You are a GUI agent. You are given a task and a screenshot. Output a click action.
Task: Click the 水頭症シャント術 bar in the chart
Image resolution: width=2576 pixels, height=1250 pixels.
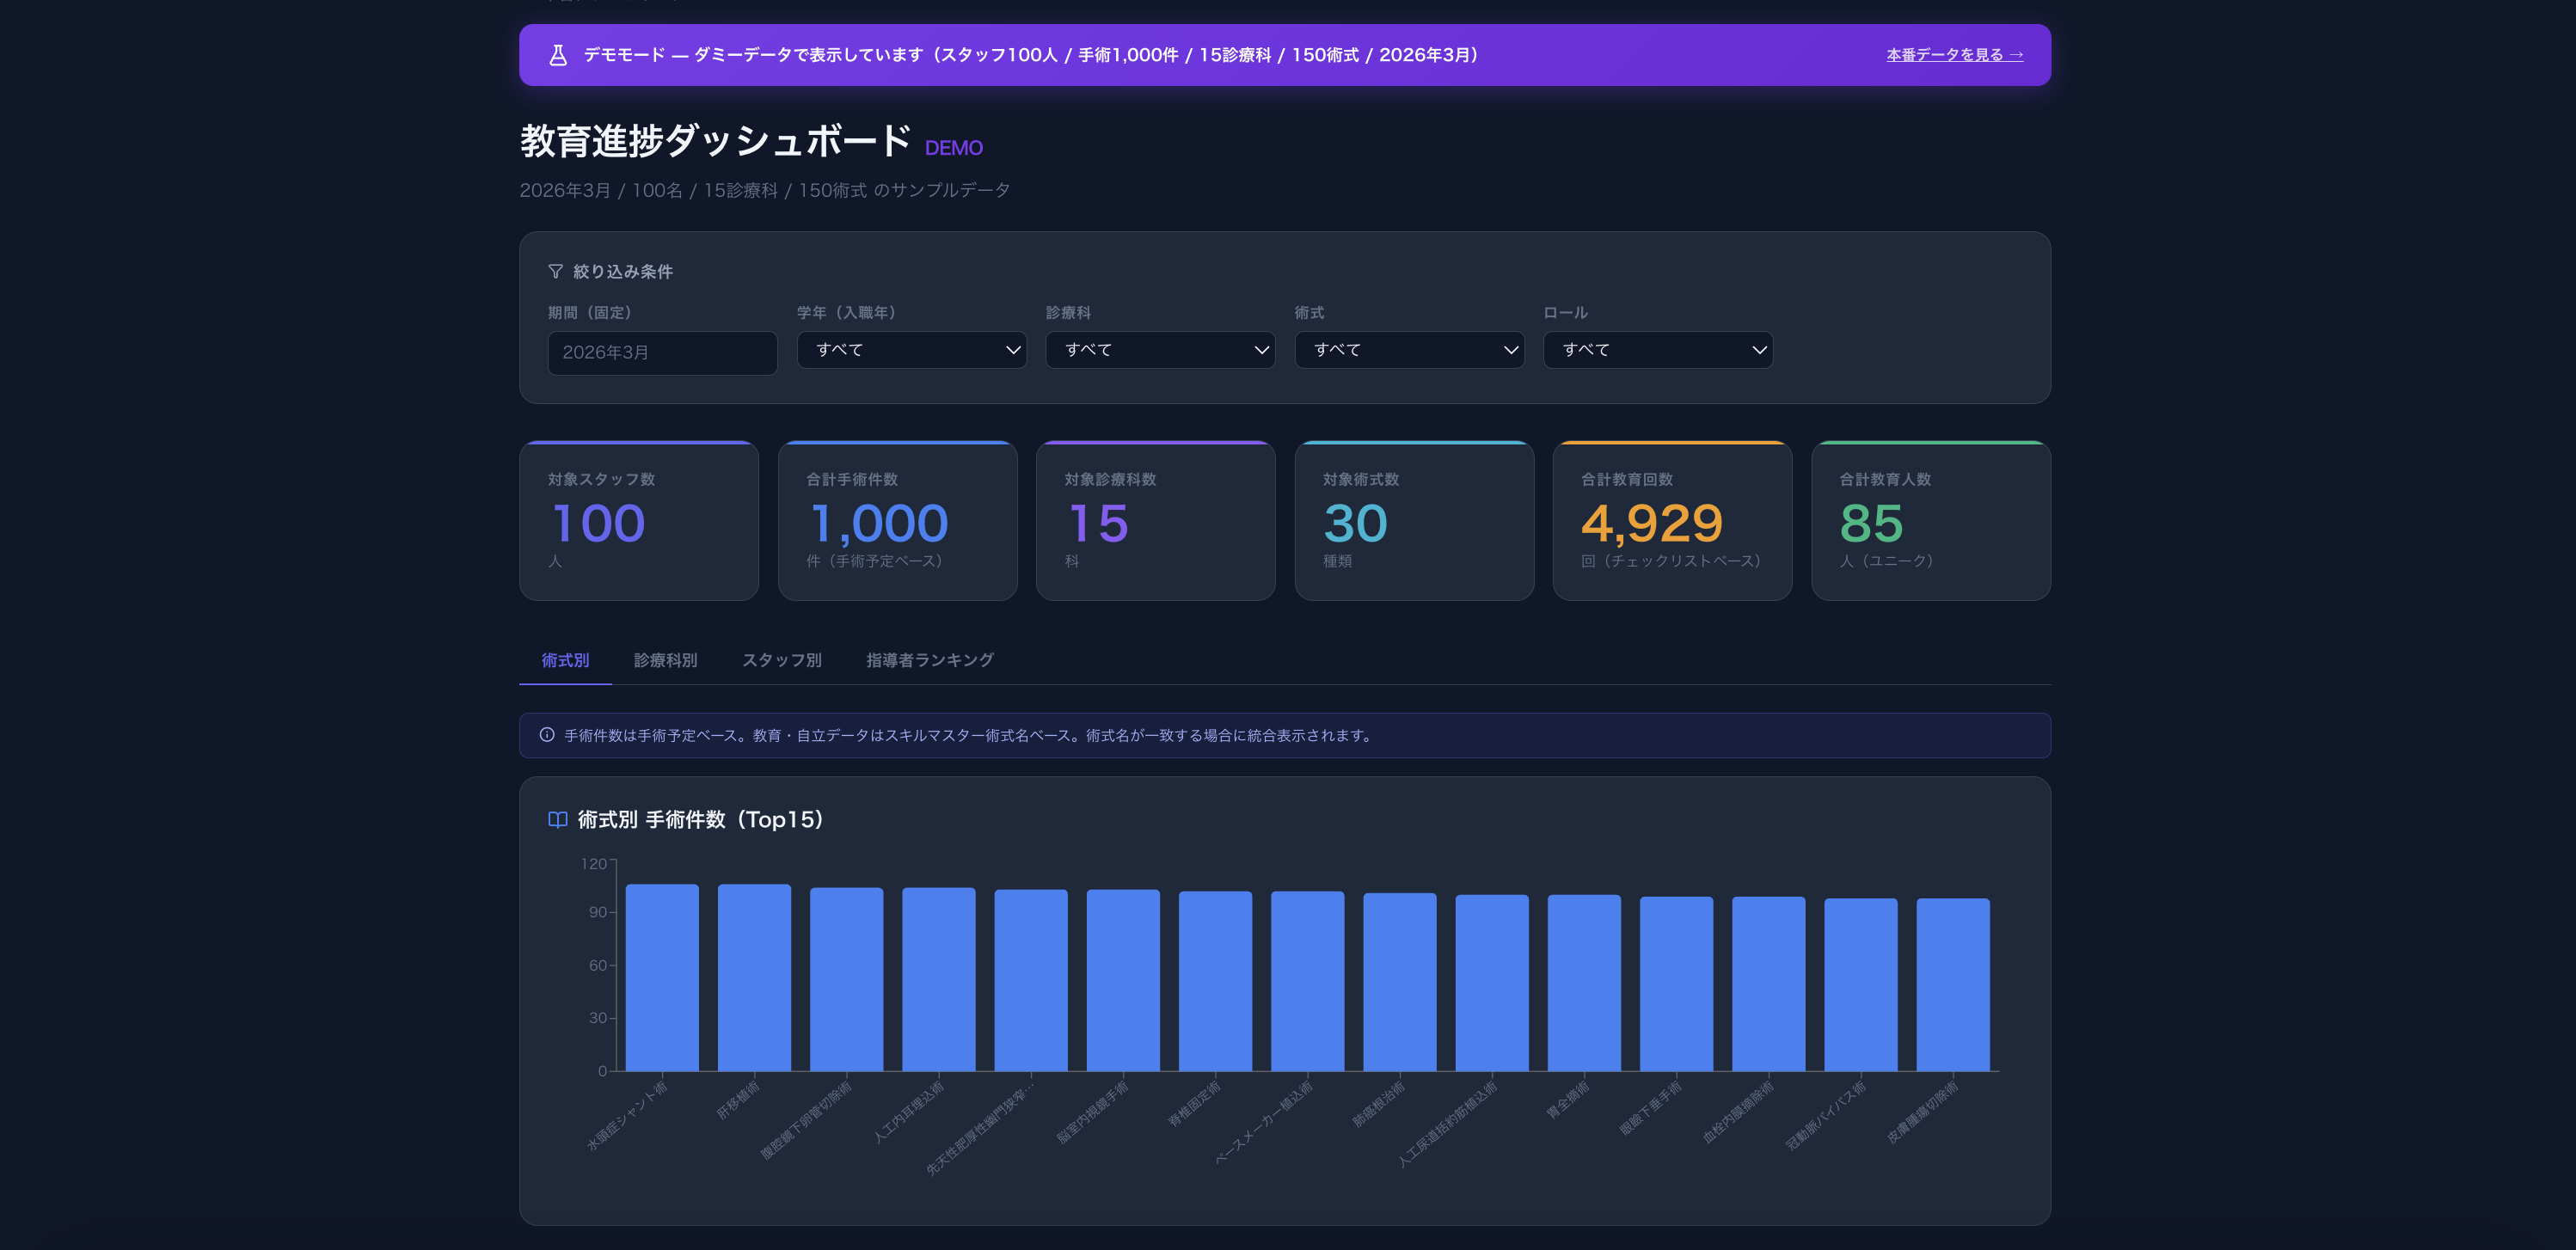(662, 978)
